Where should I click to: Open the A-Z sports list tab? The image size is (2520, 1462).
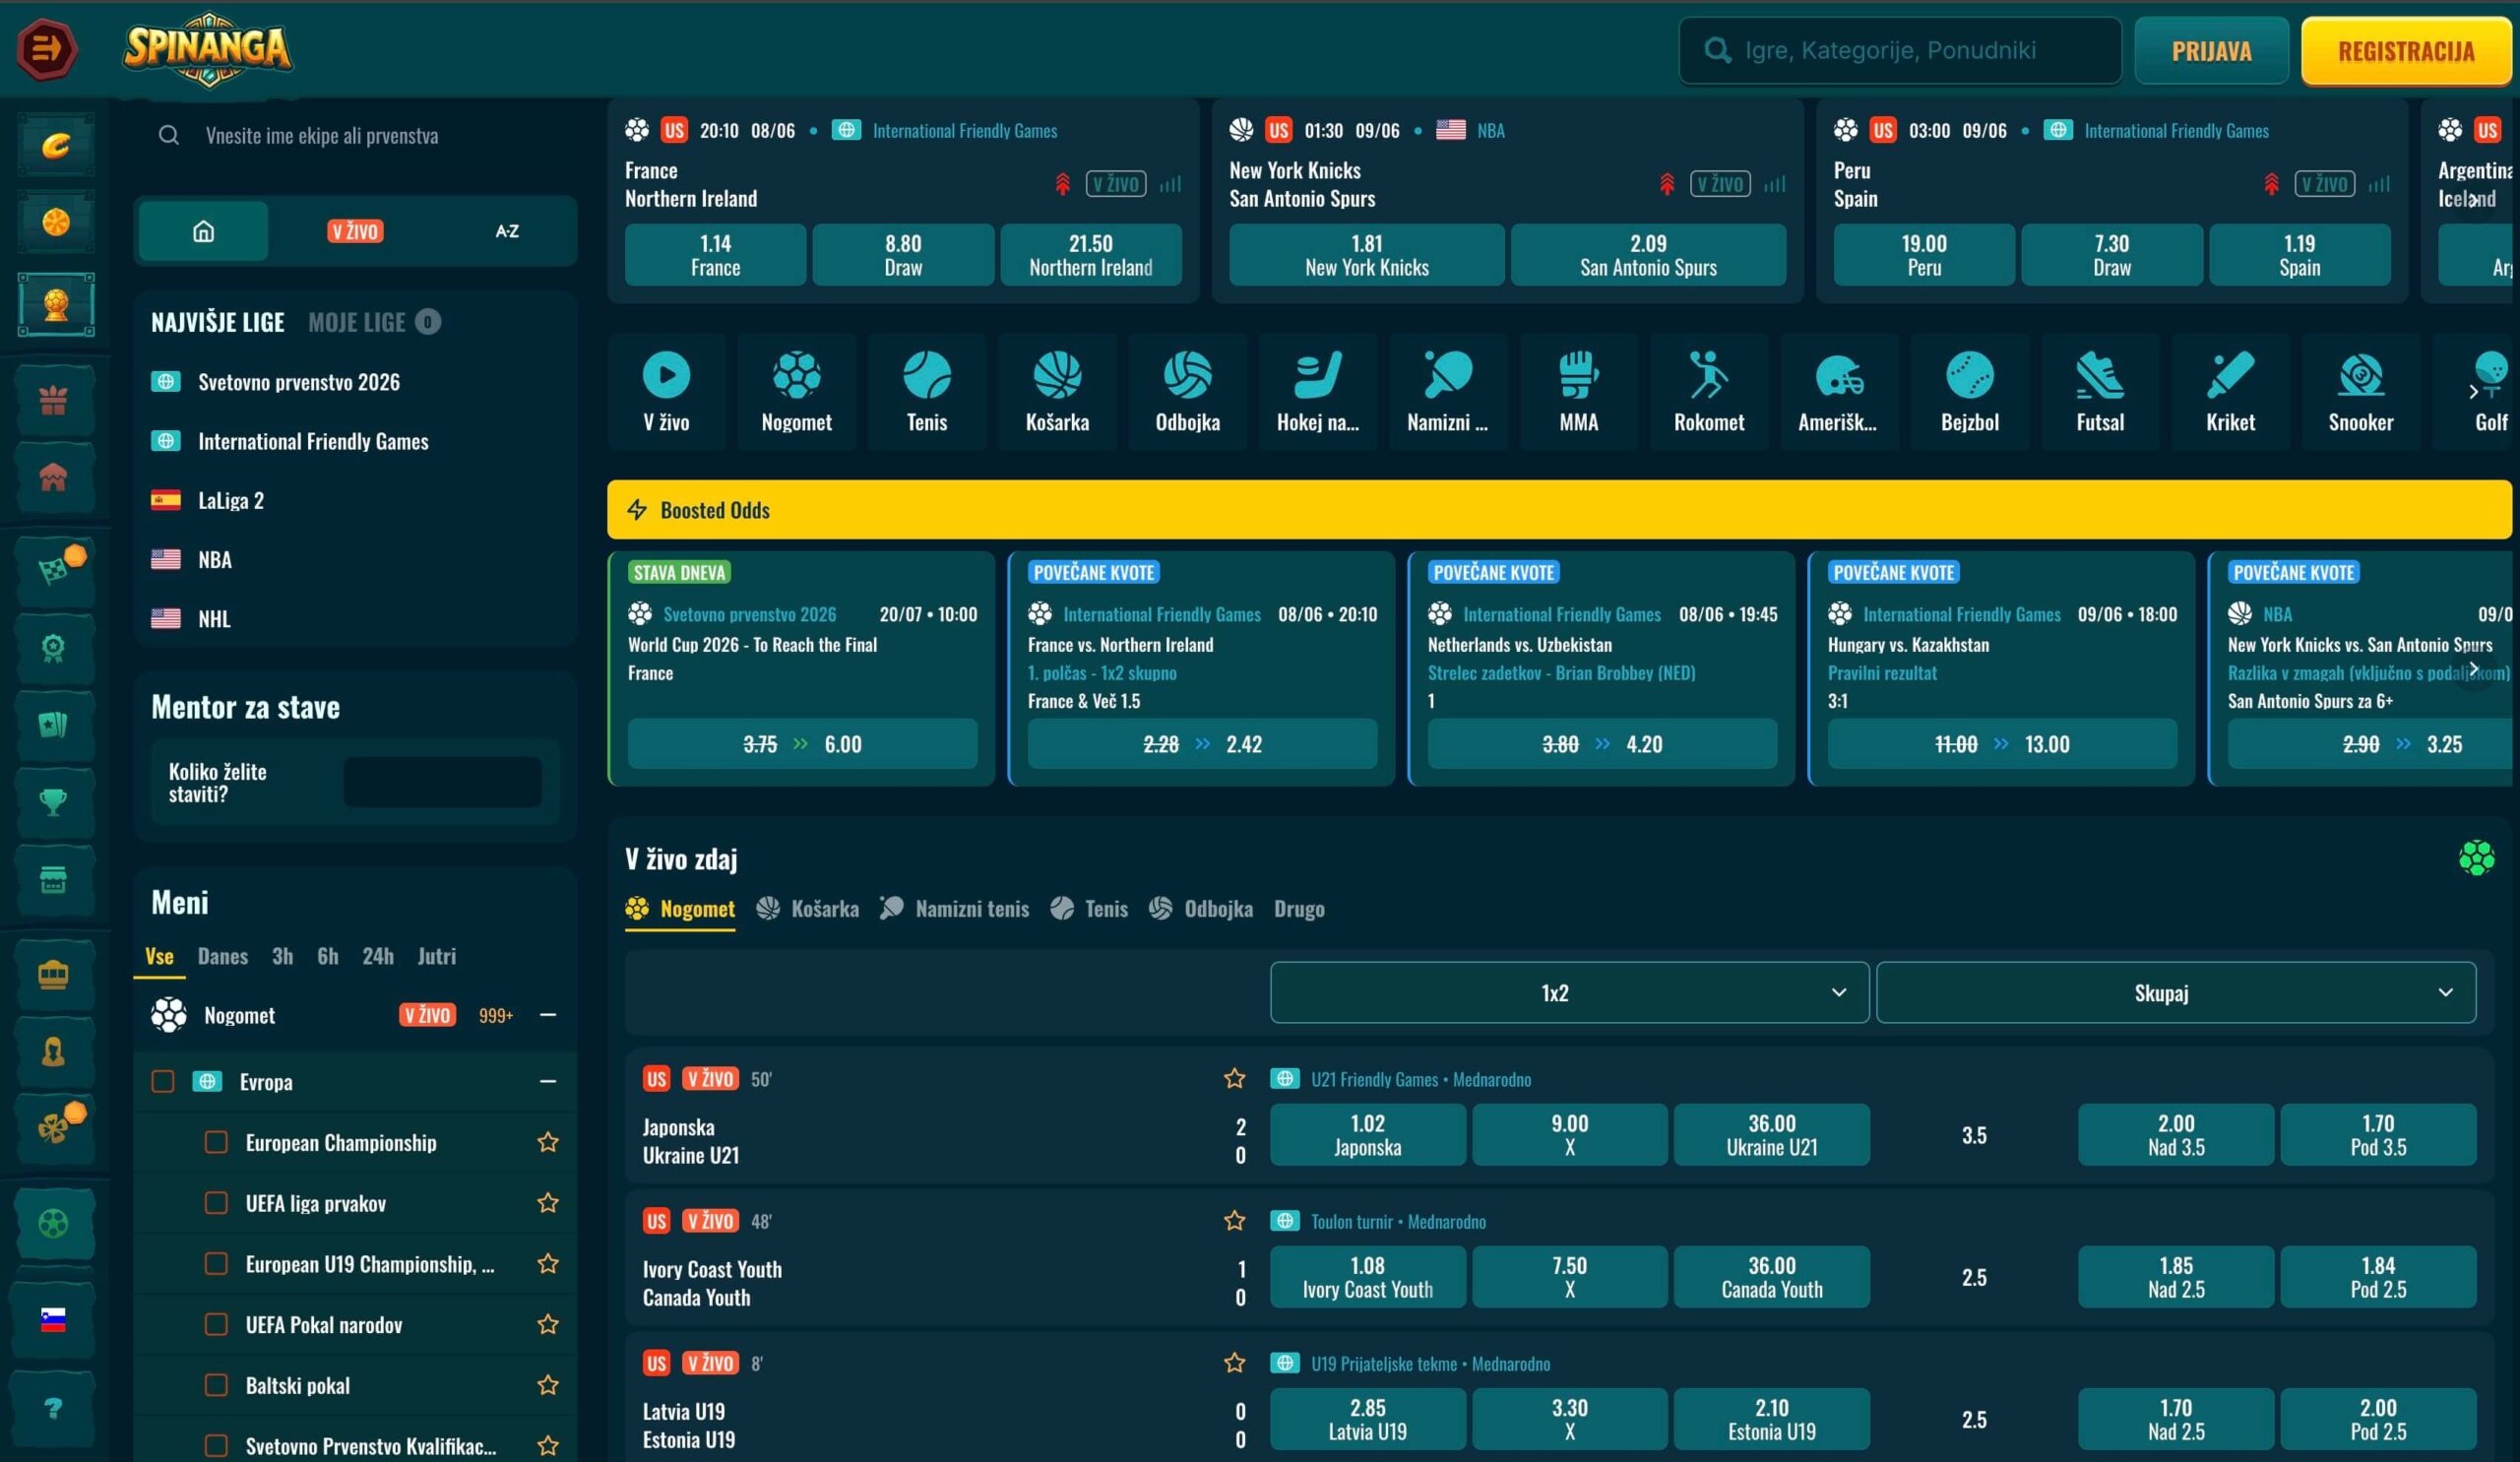tap(507, 231)
